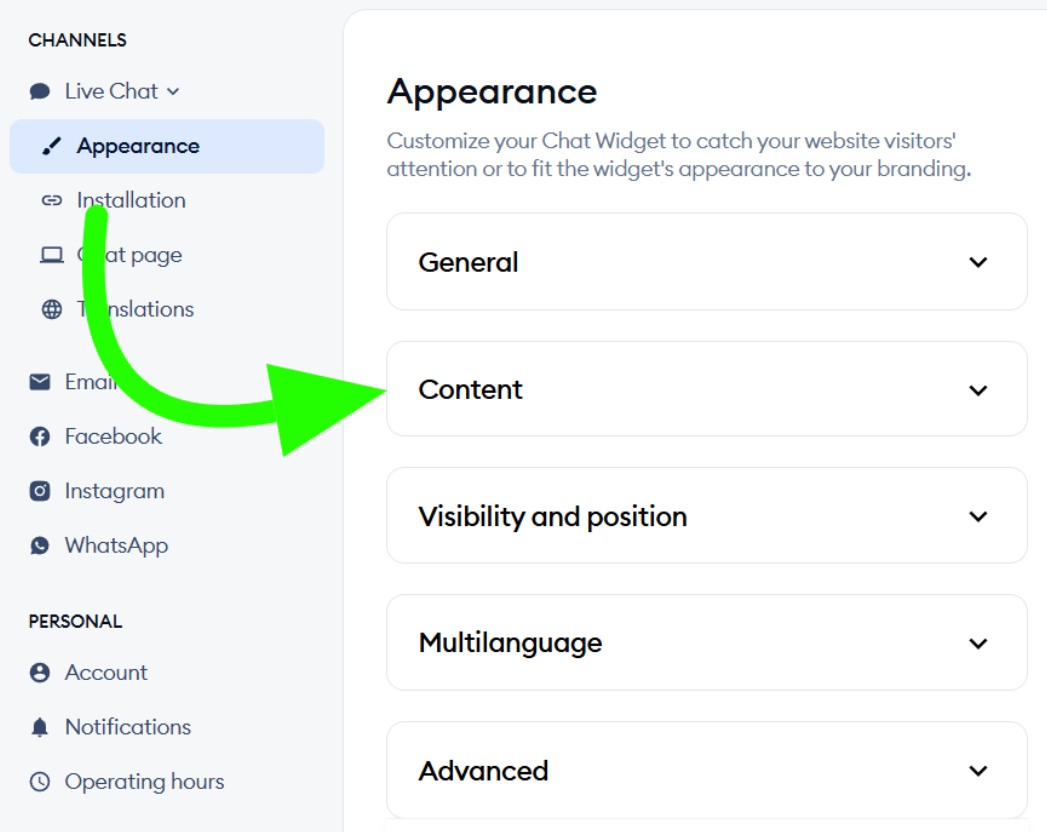Click the Chat page laptop icon

(51, 255)
